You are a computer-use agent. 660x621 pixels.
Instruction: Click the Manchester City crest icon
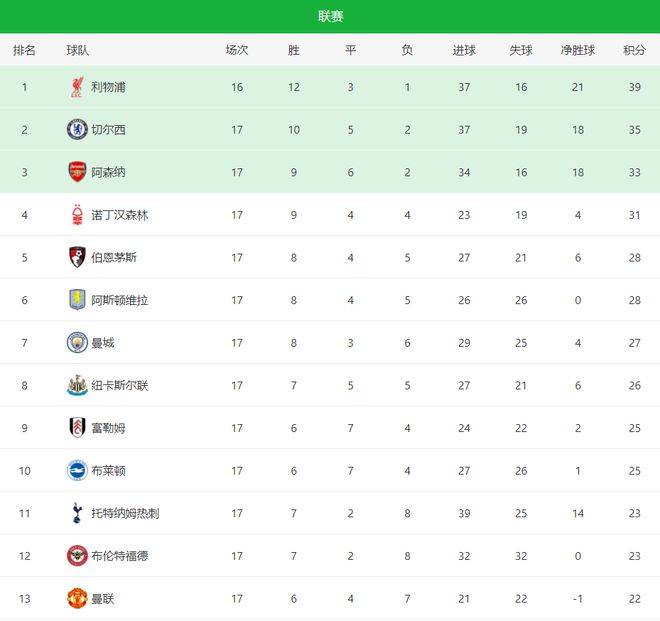coord(77,342)
